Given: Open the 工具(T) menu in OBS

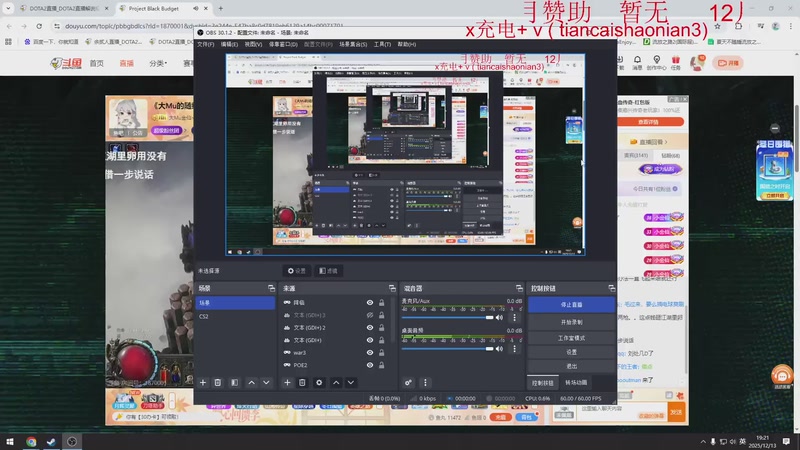Looking at the screenshot, I should (382, 44).
